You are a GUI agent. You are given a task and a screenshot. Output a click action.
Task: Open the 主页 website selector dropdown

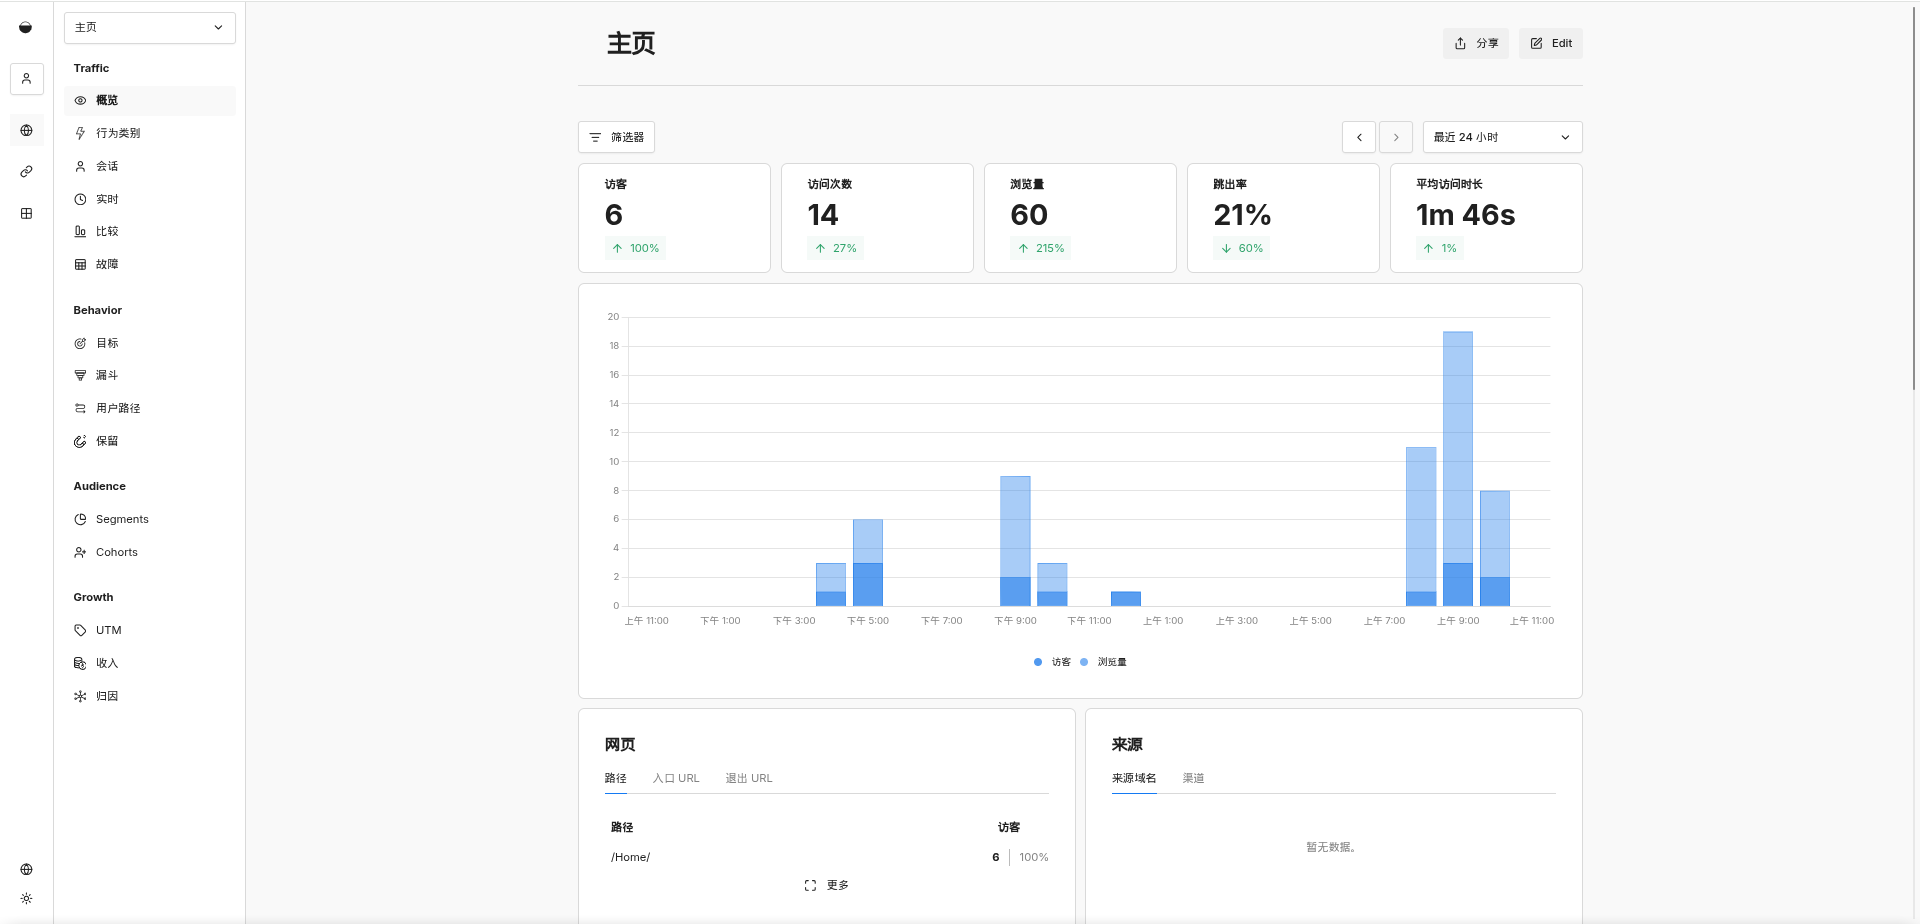click(149, 28)
